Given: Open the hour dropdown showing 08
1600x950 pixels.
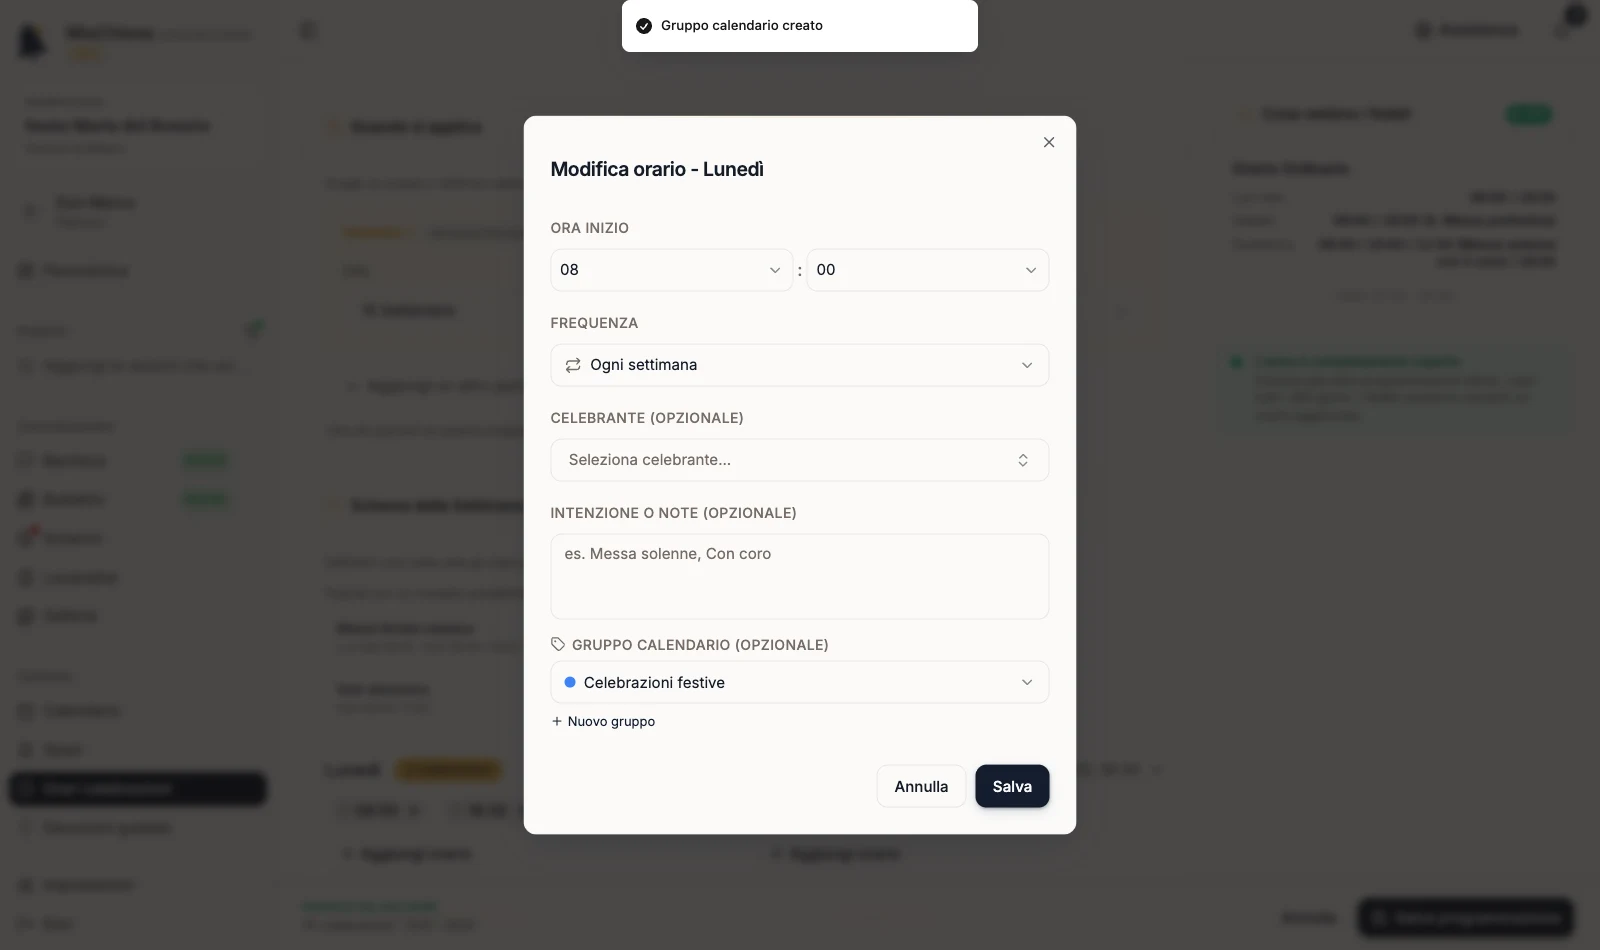Looking at the screenshot, I should (671, 270).
